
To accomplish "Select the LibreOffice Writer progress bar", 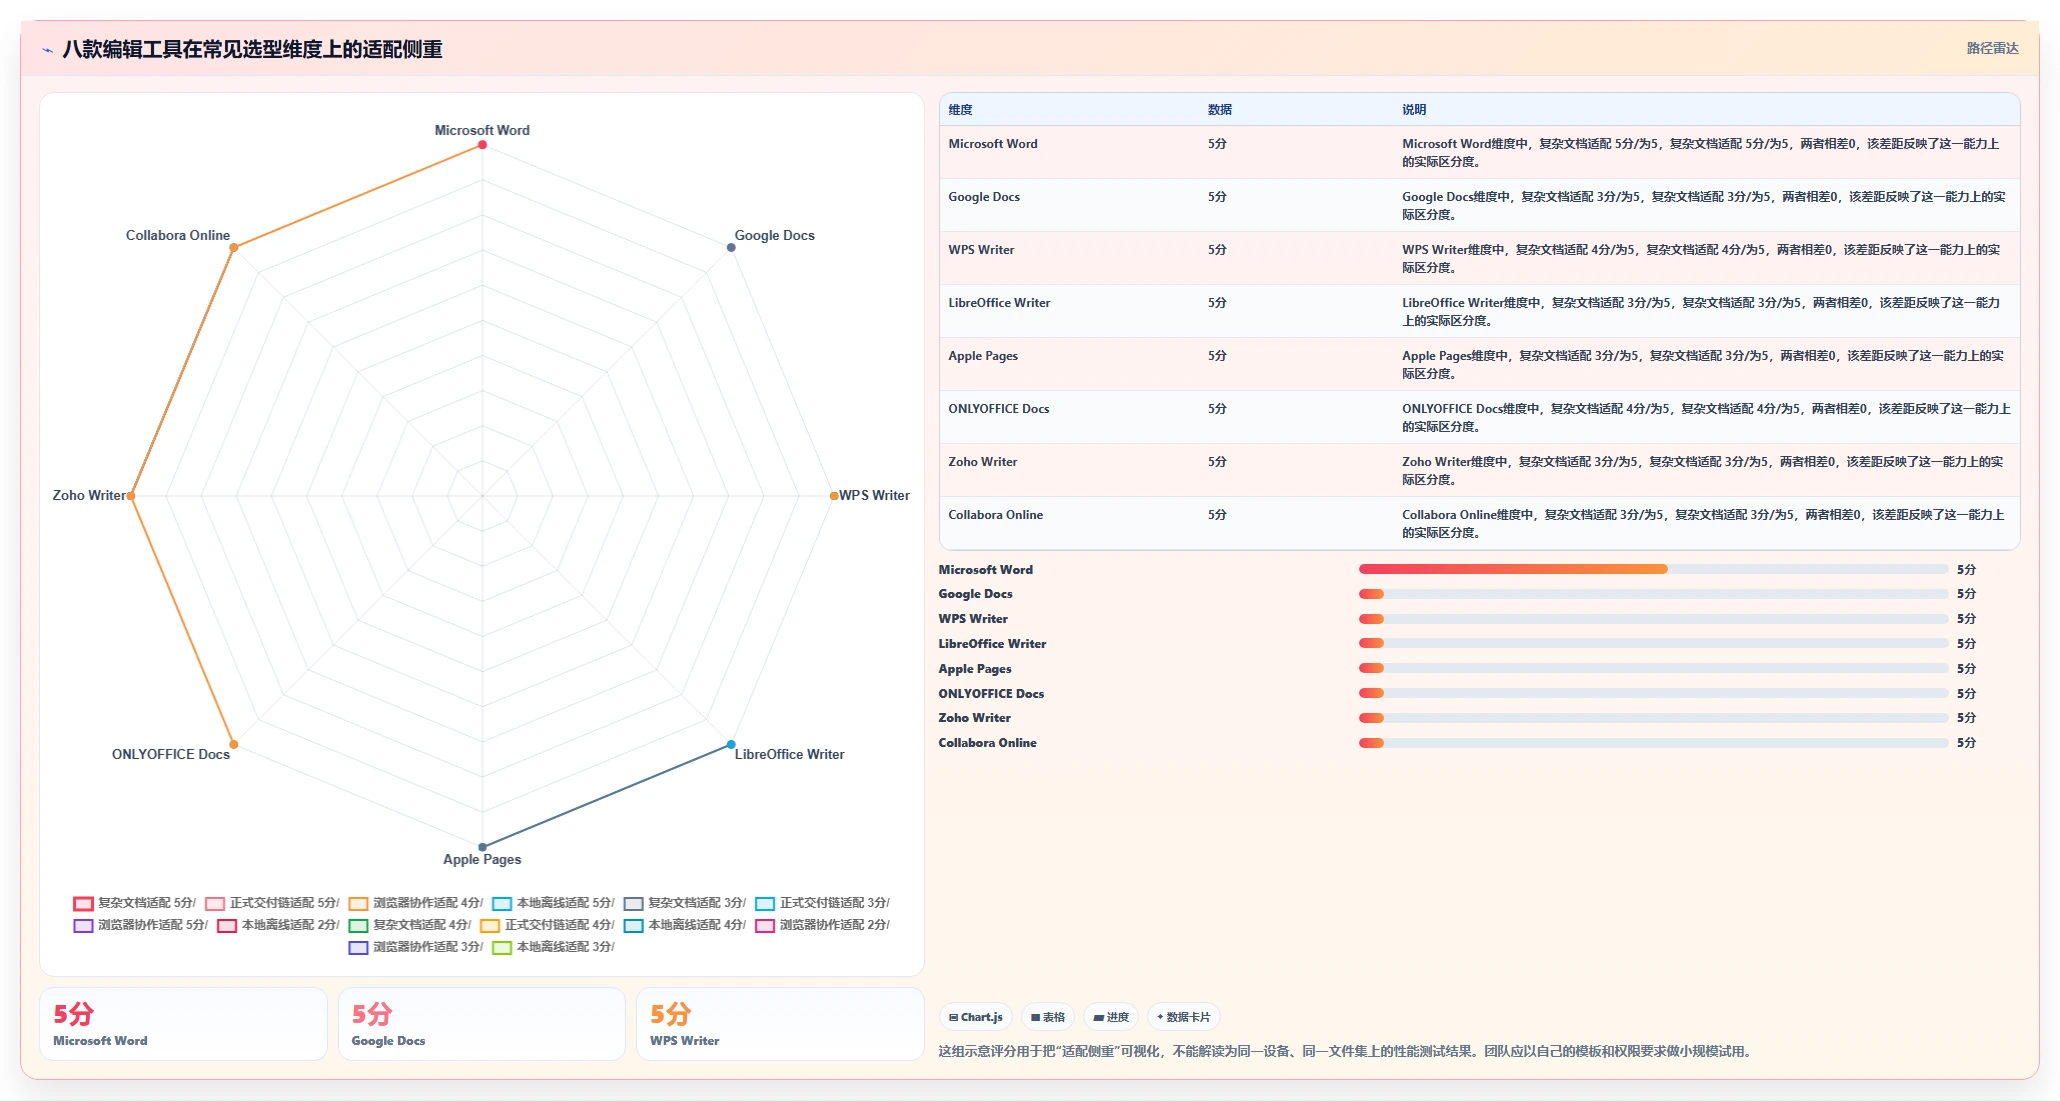I will (1653, 643).
